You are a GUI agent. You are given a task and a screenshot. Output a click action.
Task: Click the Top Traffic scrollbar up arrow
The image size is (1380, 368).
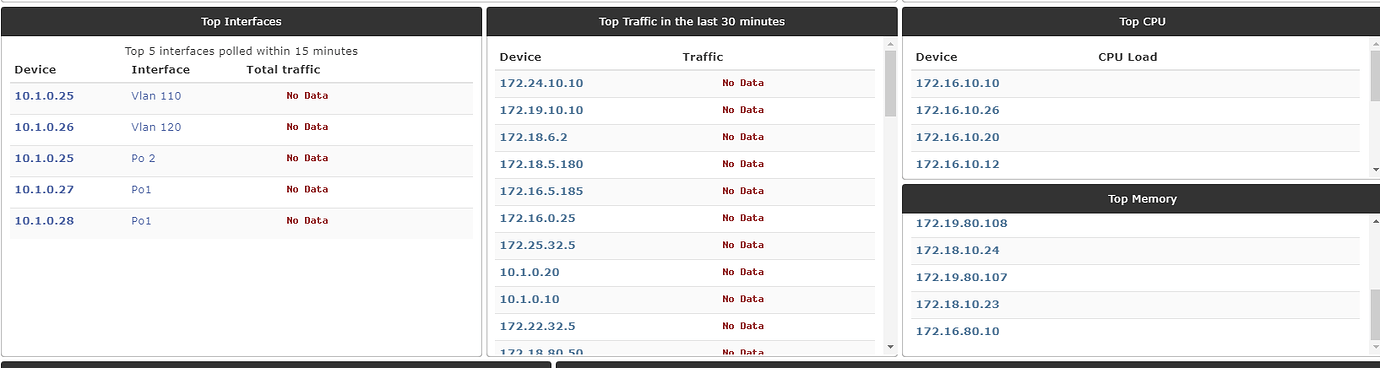pyautogui.click(x=891, y=45)
